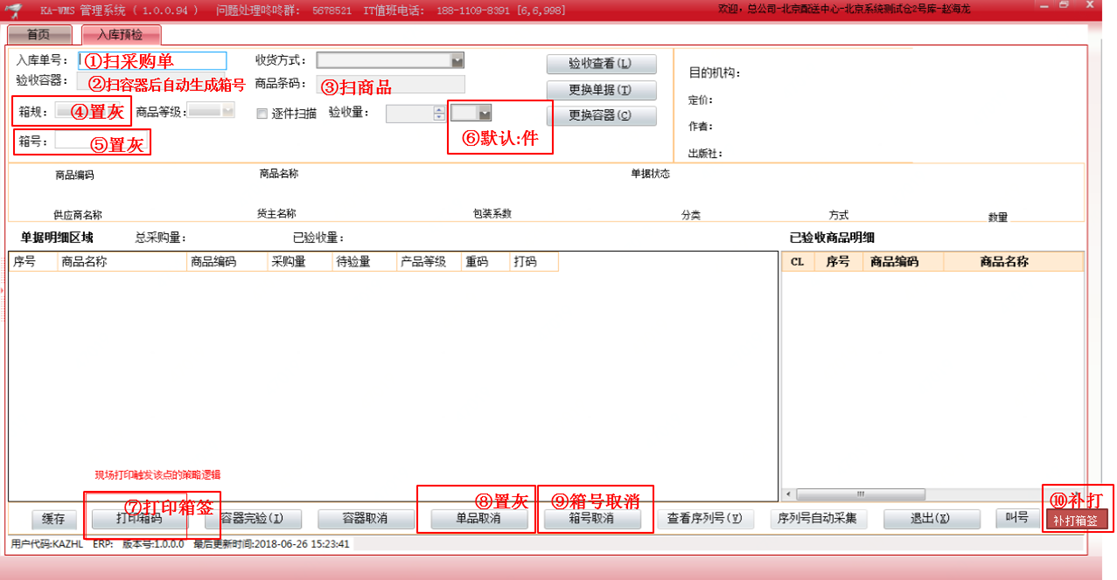Switch to the 首页 tab

[x=39, y=34]
